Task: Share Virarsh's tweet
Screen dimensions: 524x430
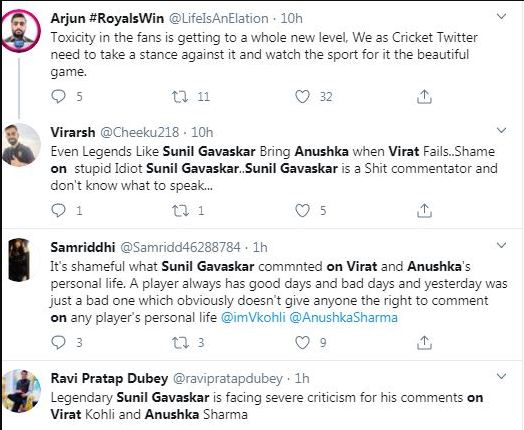Action: point(424,210)
